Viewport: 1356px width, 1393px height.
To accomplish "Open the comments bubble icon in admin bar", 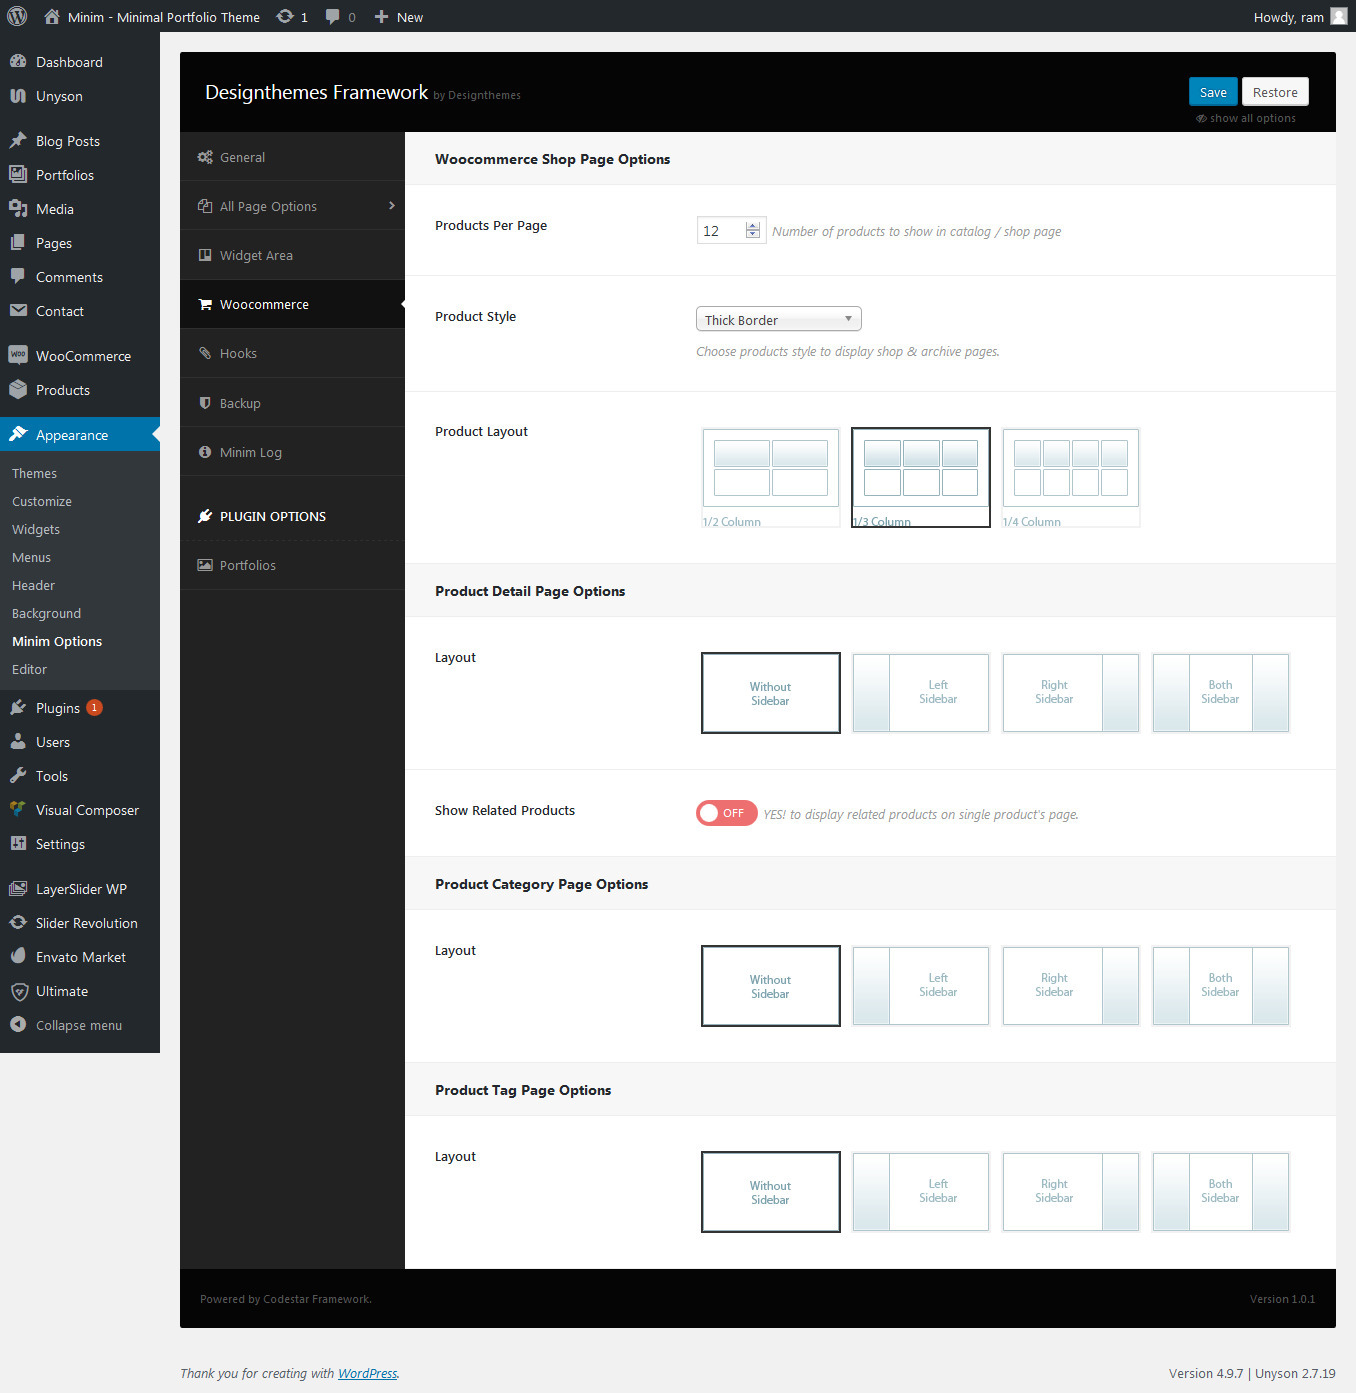I will tap(333, 16).
